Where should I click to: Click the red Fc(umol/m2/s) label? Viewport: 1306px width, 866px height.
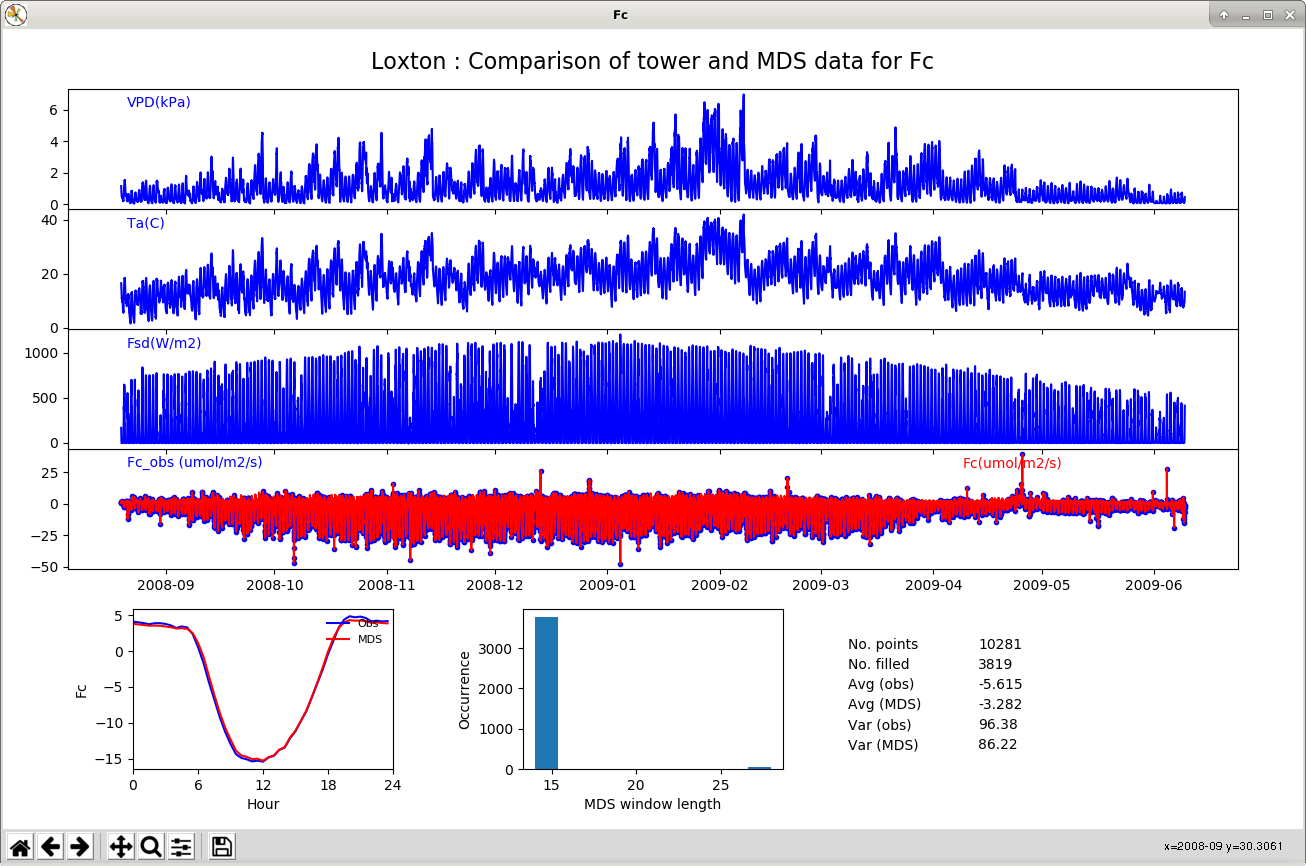point(1012,463)
